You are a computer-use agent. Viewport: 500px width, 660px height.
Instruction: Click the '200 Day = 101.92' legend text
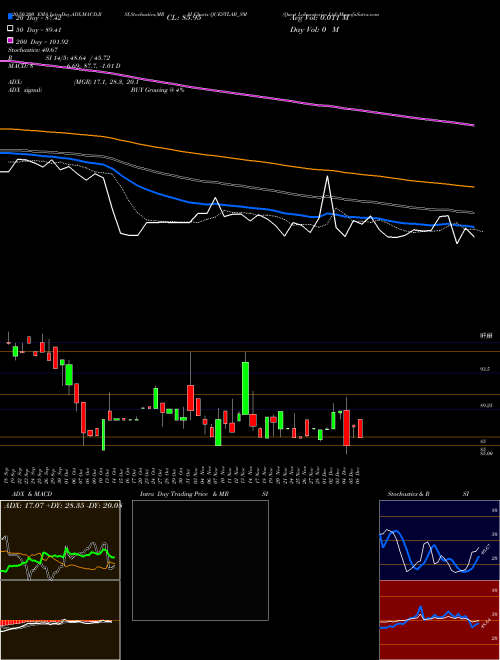coord(42,42)
